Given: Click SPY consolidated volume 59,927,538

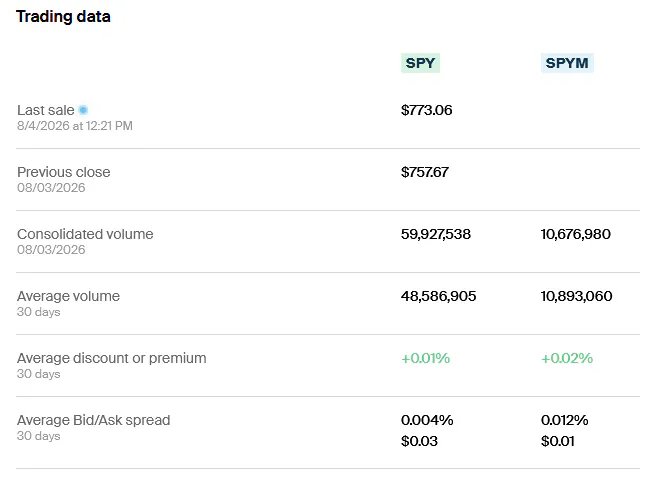Looking at the screenshot, I should click(436, 234).
